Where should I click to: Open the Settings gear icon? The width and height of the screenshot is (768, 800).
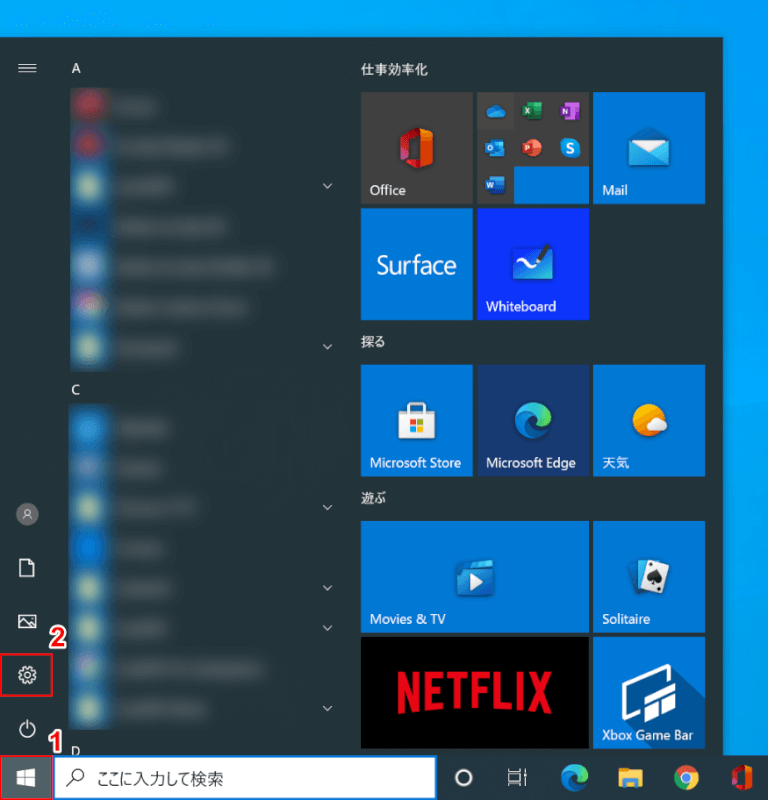point(27,676)
